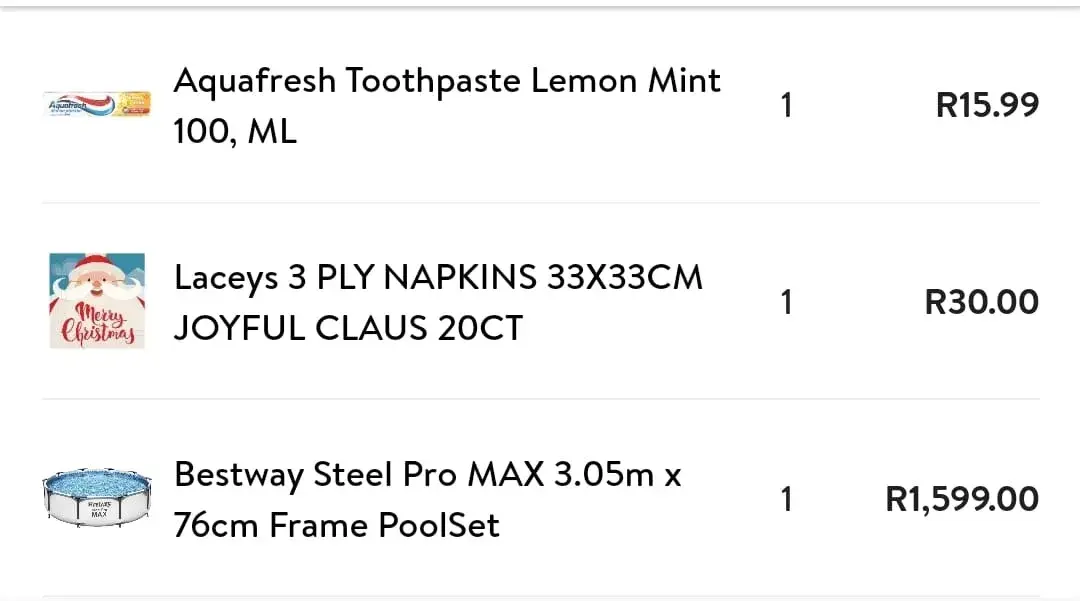The width and height of the screenshot is (1080, 601).
Task: Select the 'Toothpaste Lemon Mint' text
Action: click(533, 81)
